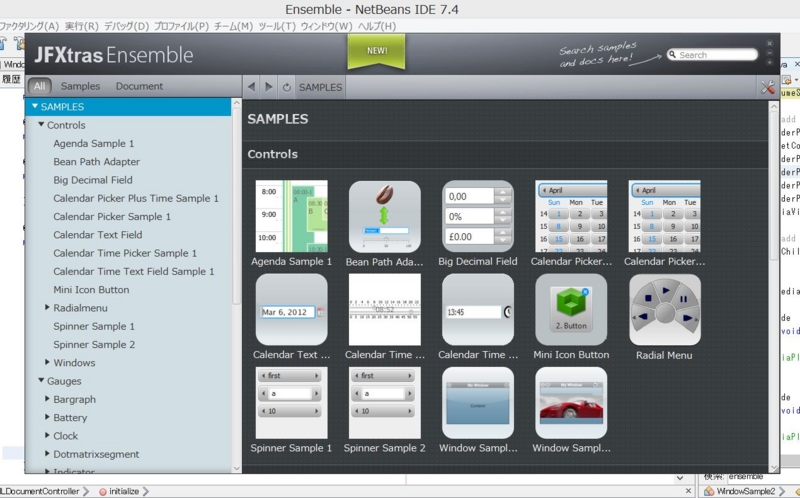The width and height of the screenshot is (800, 498).
Task: Click the green NEW! ribbon
Action: click(377, 51)
